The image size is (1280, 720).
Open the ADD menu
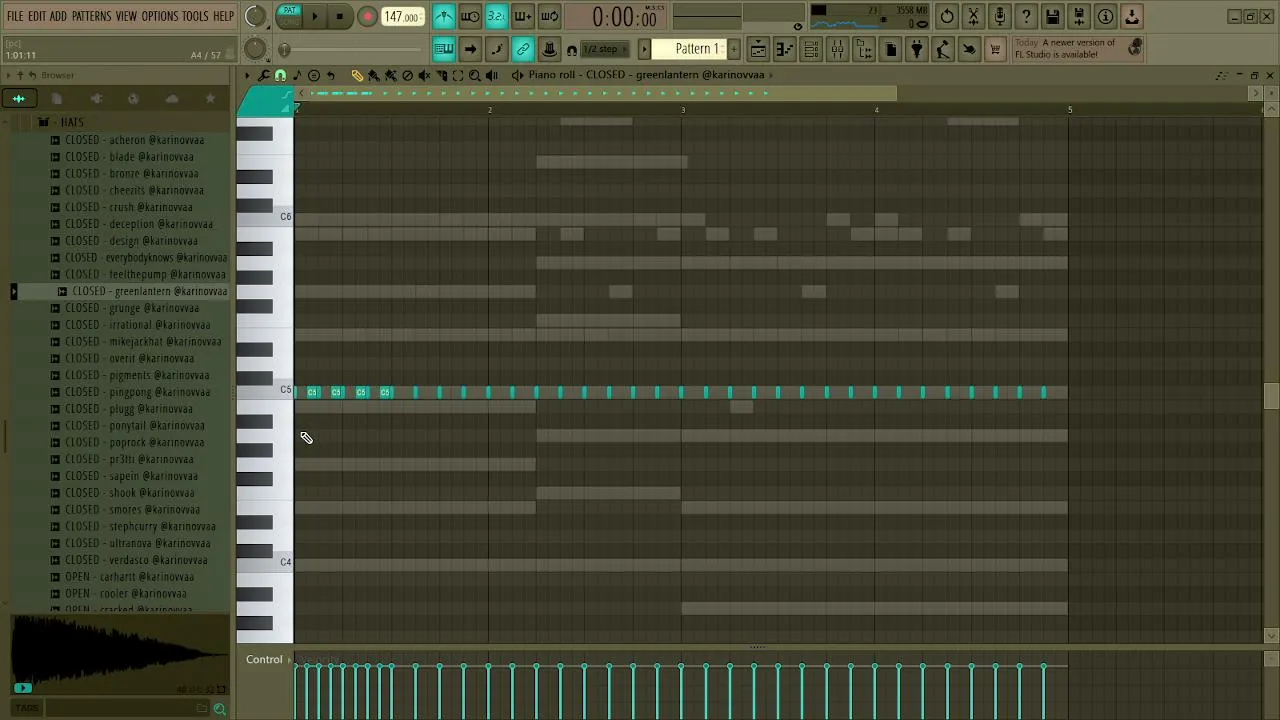[x=58, y=16]
